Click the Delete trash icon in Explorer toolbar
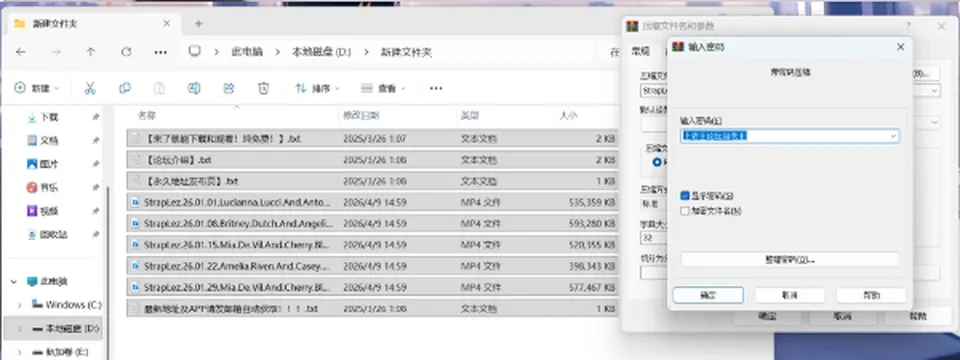Screen dimensions: 960x360 263,88
